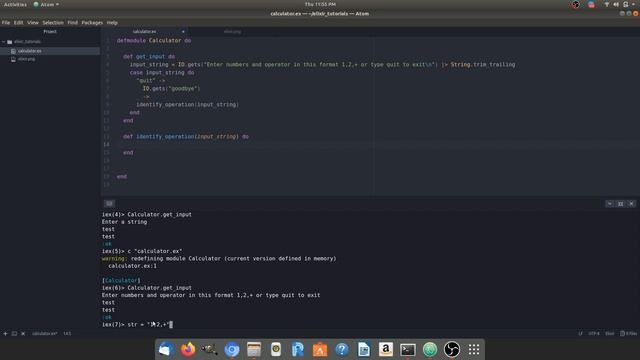Change the UTF-8 encoding setting
This screenshot has height=360, width=640.
pos(594,333)
